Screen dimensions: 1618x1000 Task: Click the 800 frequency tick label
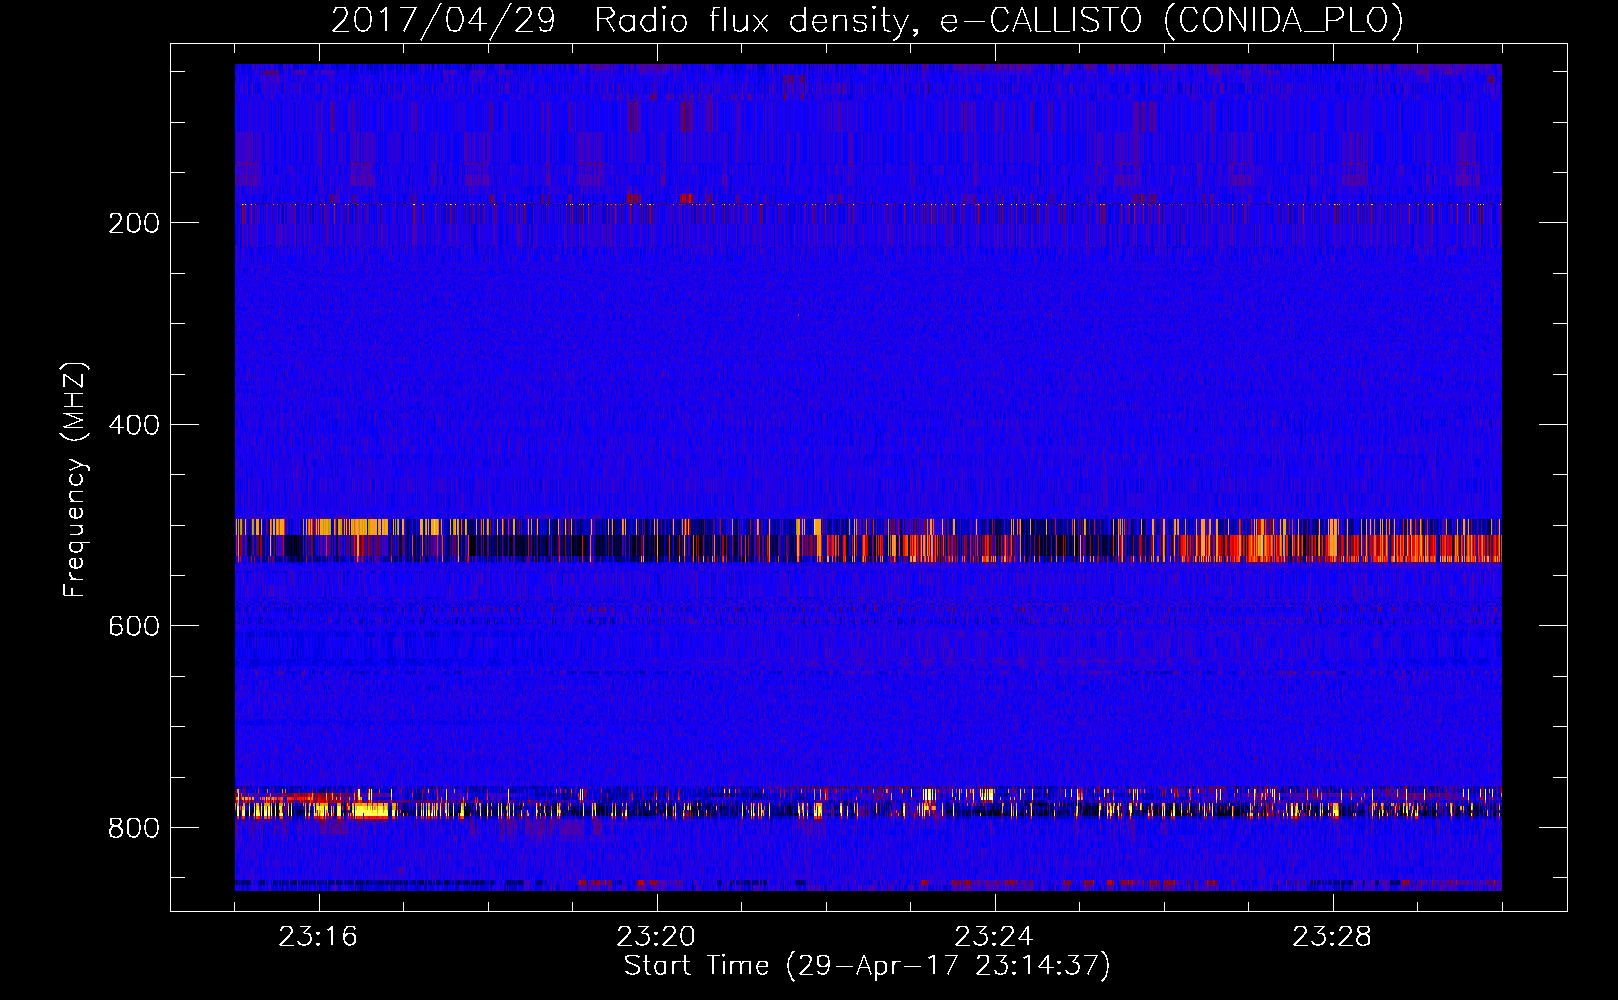pyautogui.click(x=134, y=828)
